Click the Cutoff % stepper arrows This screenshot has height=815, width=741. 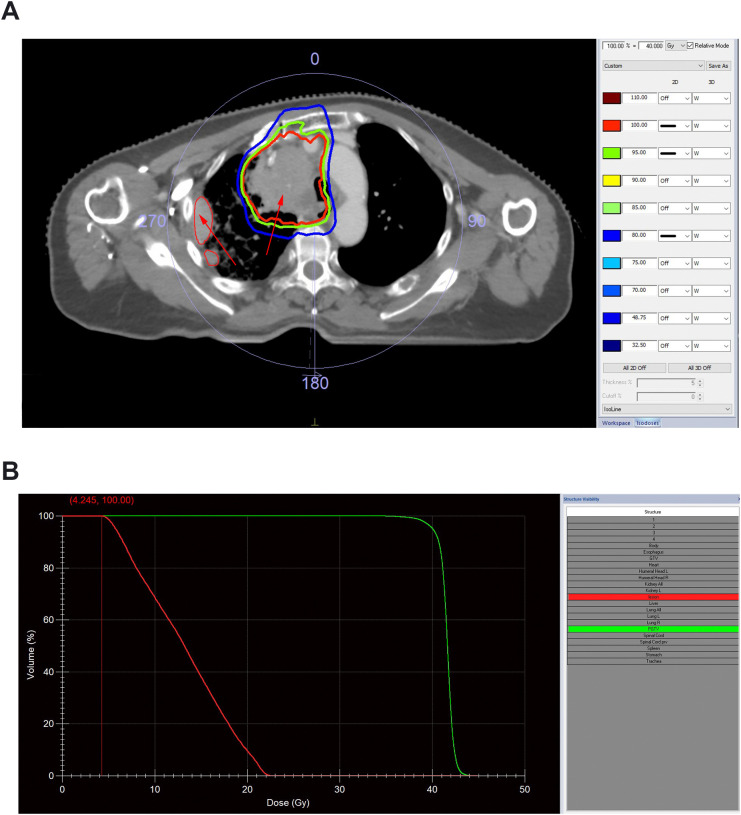point(700,397)
